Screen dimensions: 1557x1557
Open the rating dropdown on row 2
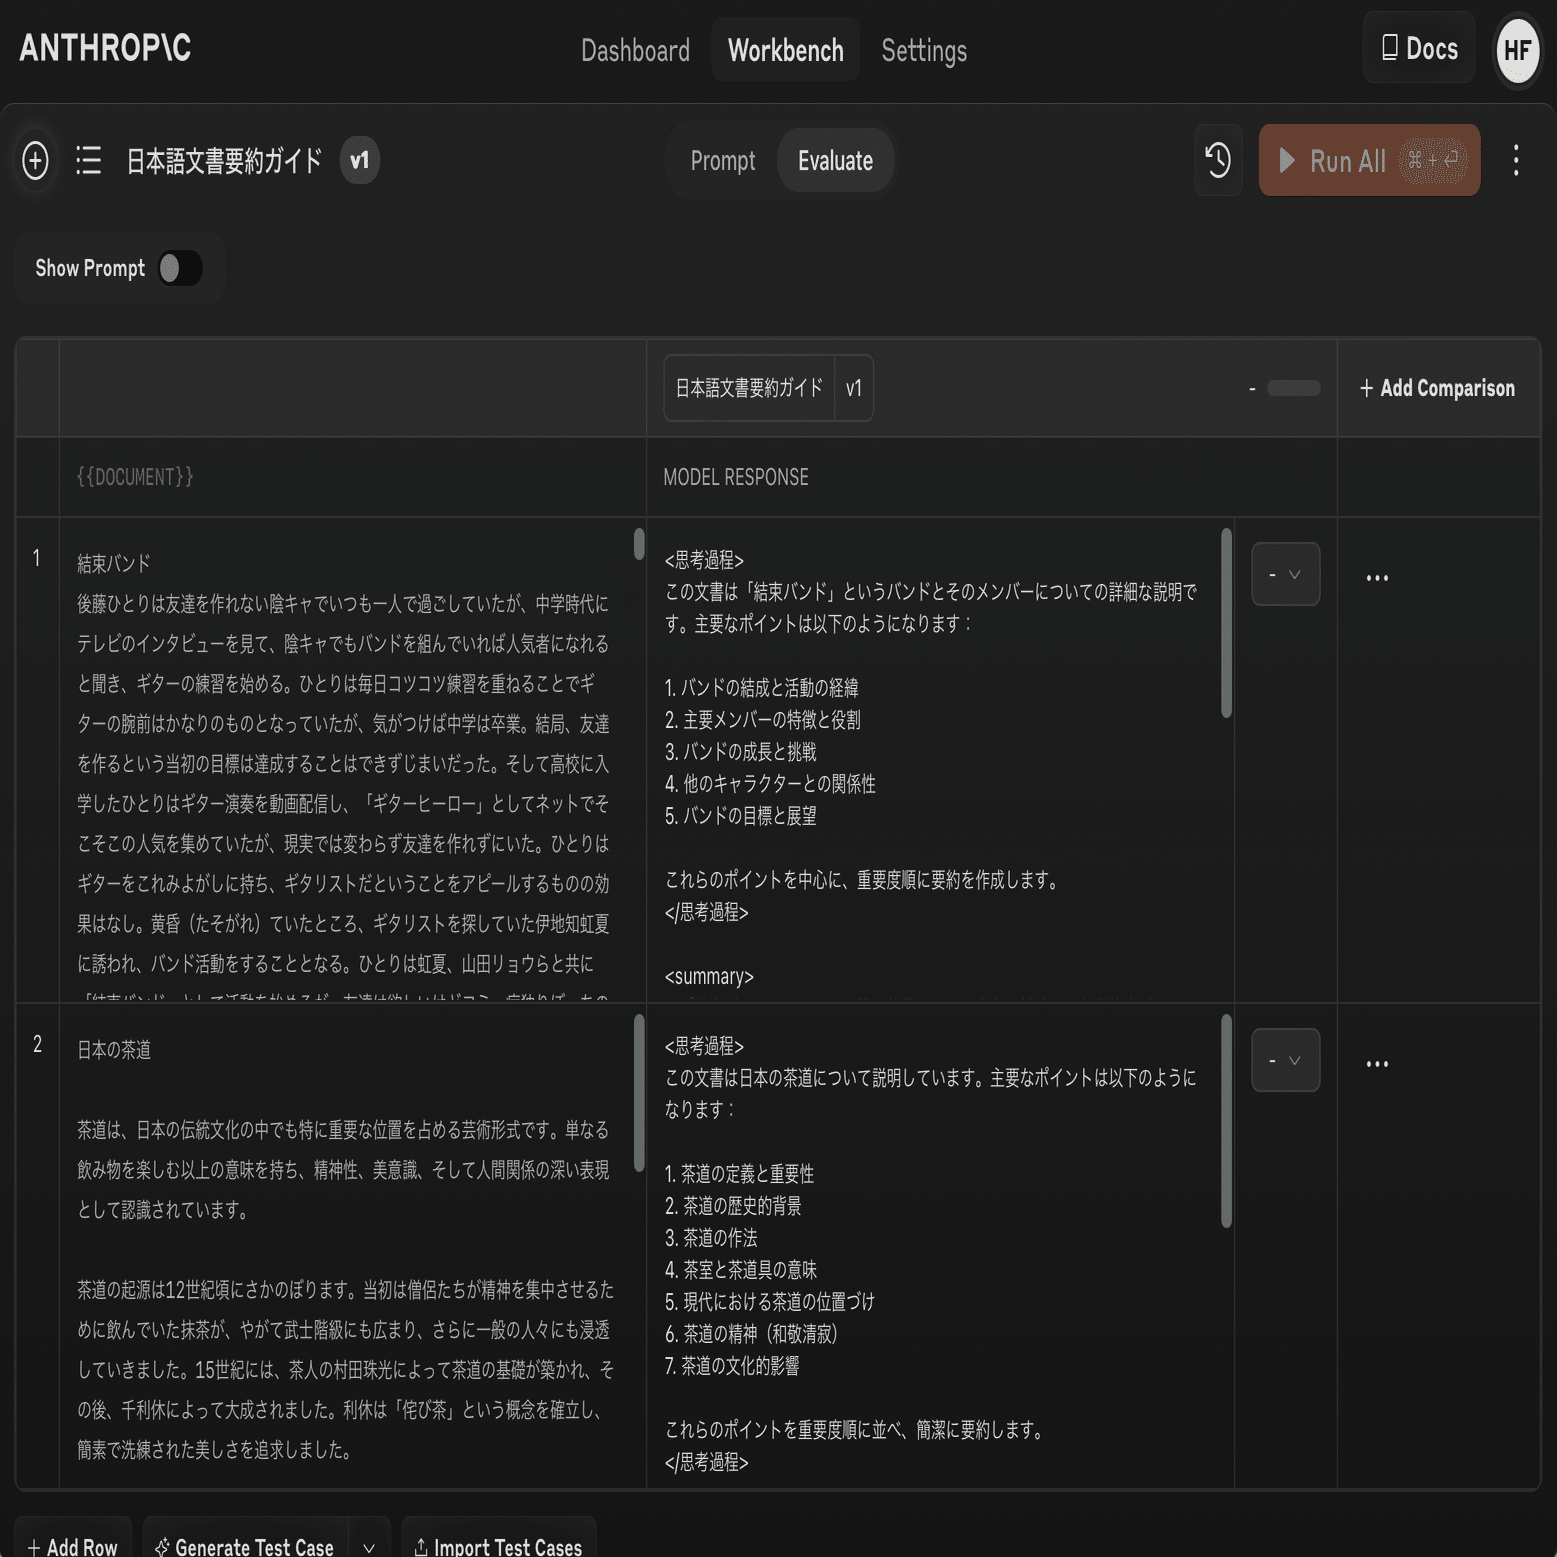1297,1060
